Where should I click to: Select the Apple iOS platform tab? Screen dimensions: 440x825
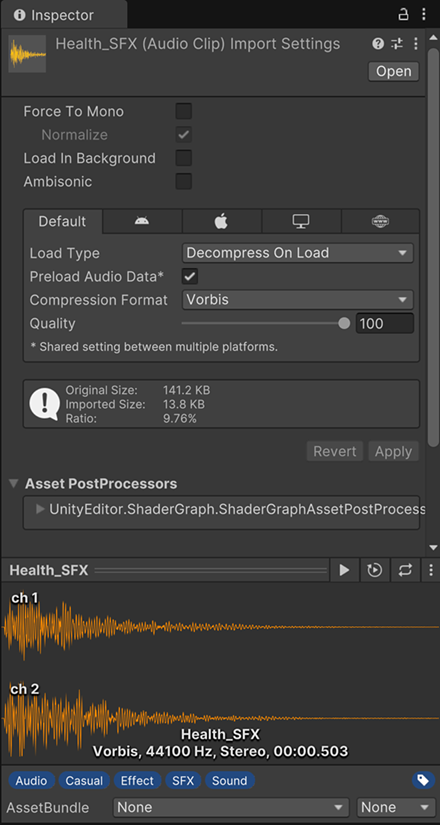[222, 222]
